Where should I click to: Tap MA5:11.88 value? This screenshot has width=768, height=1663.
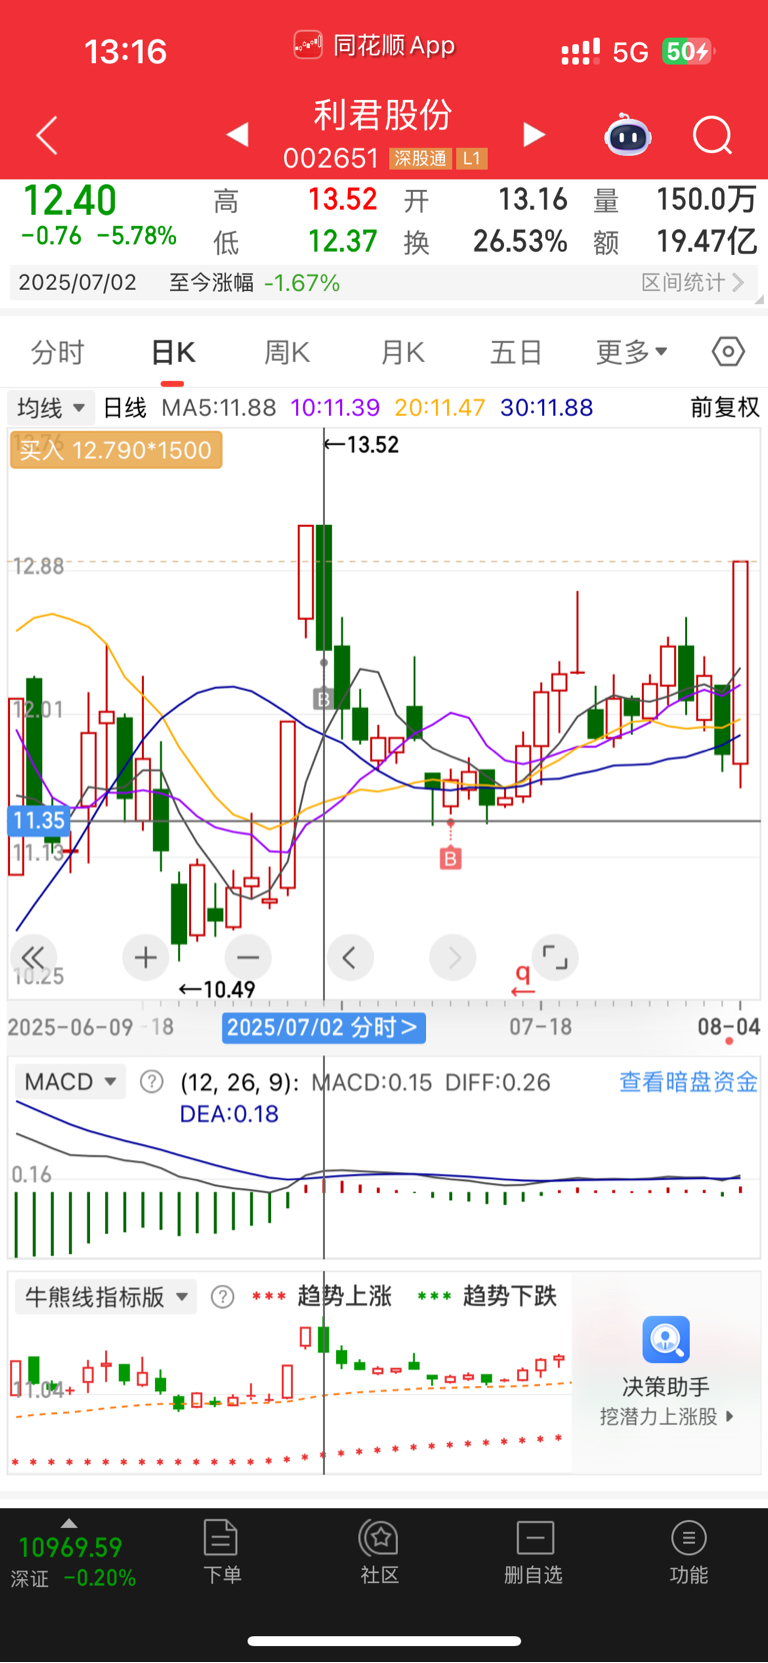point(218,408)
